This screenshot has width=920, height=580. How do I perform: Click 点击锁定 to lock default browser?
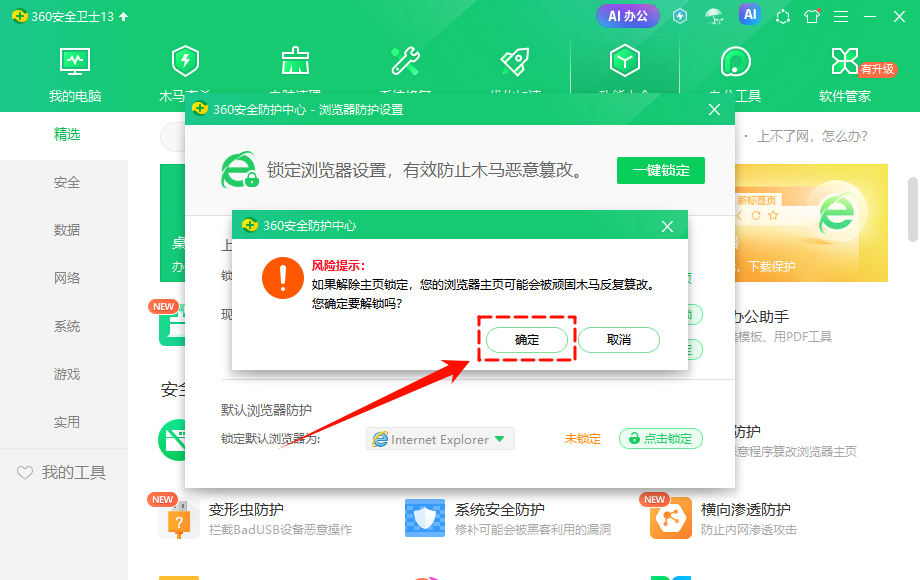661,438
